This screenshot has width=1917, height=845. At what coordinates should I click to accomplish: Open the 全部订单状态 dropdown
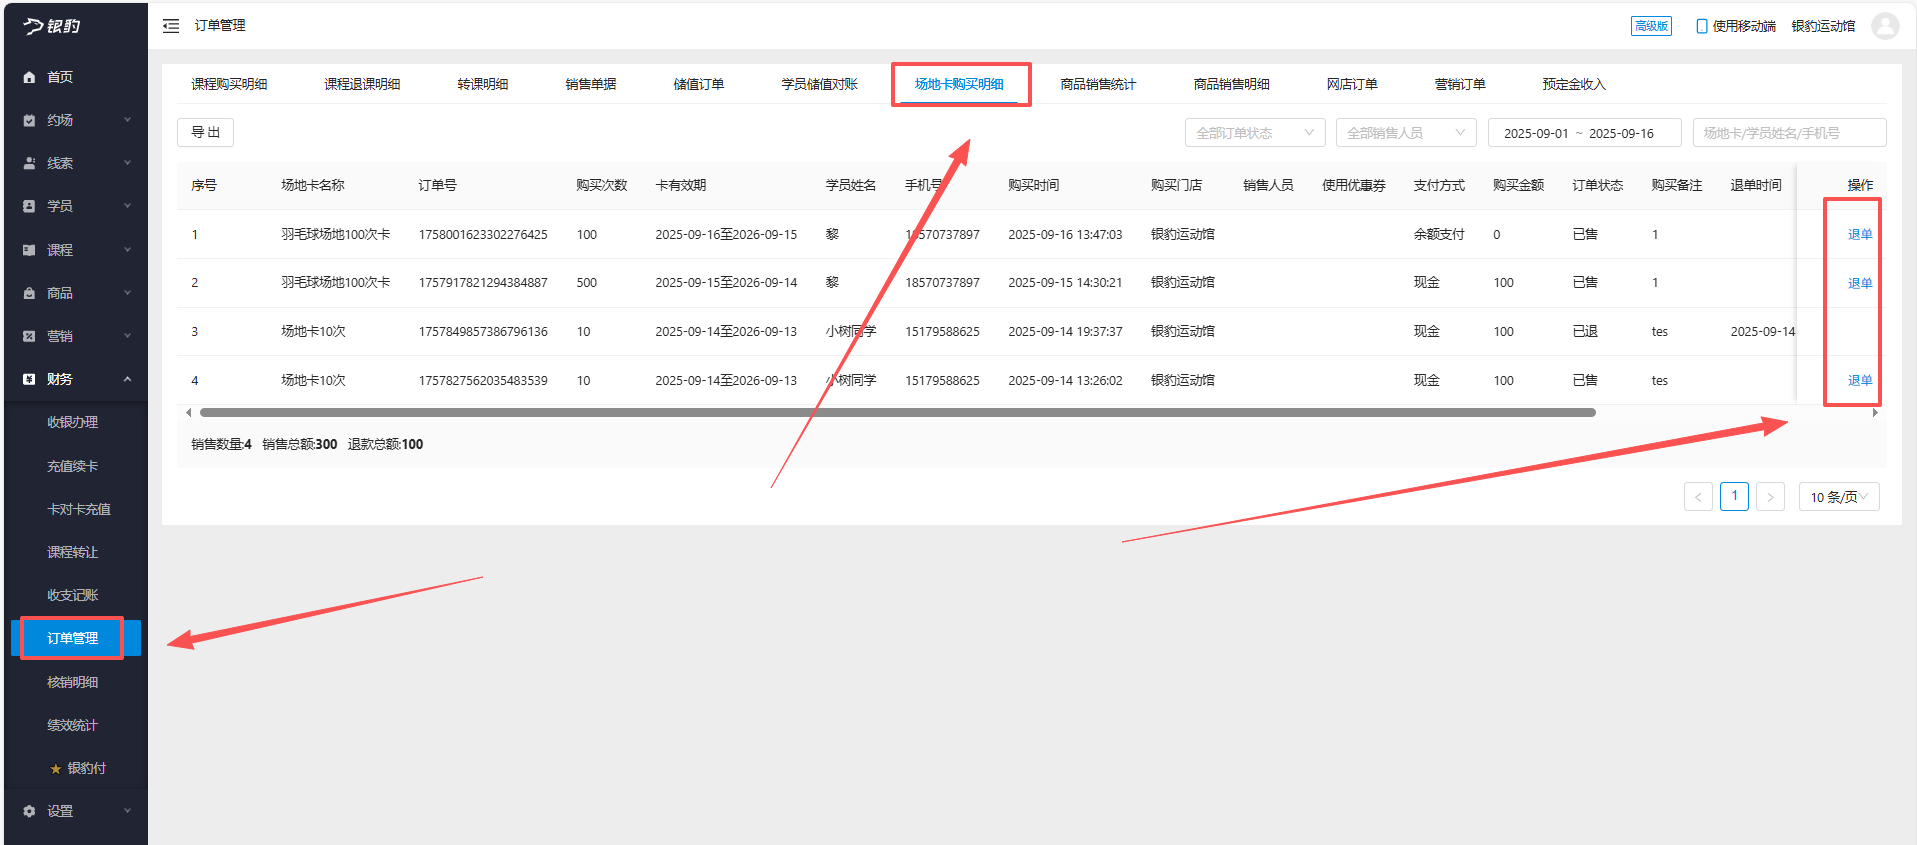(1255, 133)
